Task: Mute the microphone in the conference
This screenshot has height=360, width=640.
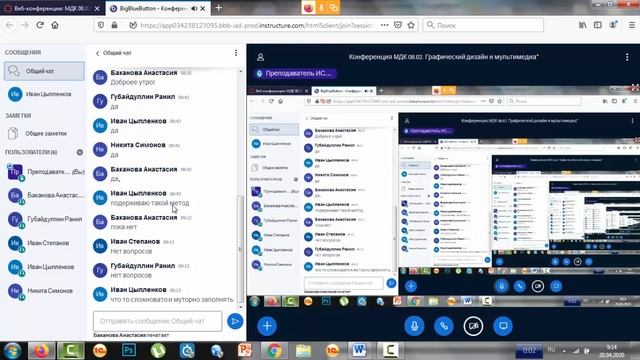Action: pos(414,326)
